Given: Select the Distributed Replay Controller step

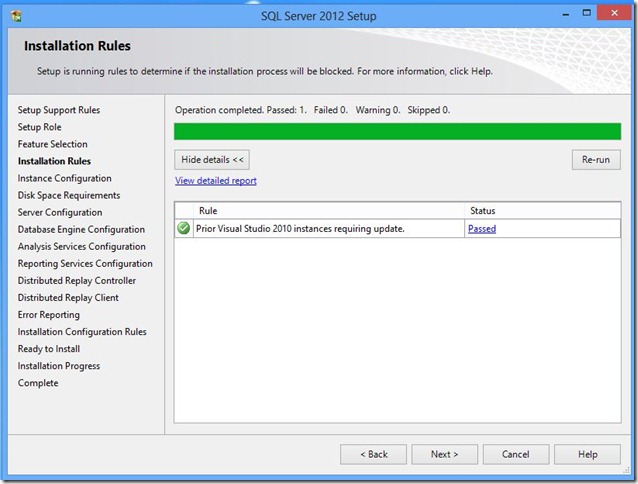Looking at the screenshot, I should (x=76, y=281).
